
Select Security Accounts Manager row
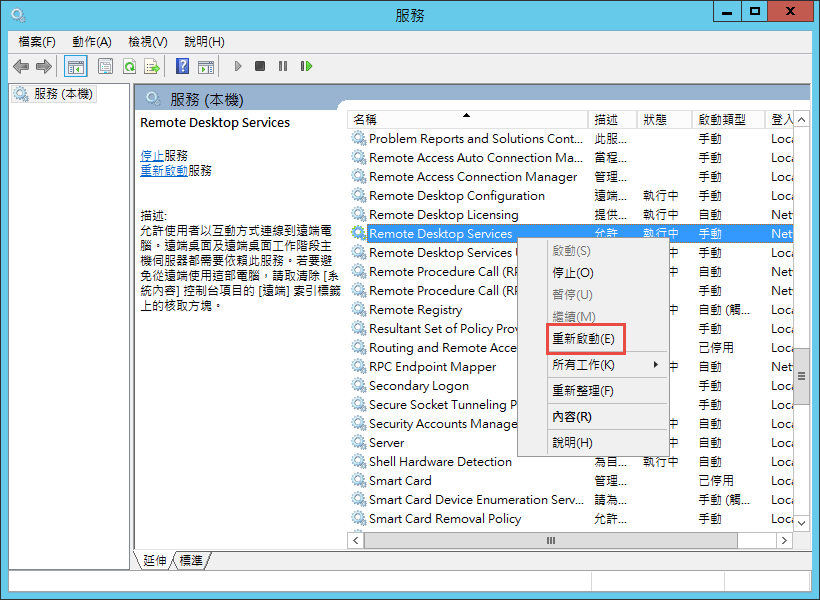[x=433, y=424]
